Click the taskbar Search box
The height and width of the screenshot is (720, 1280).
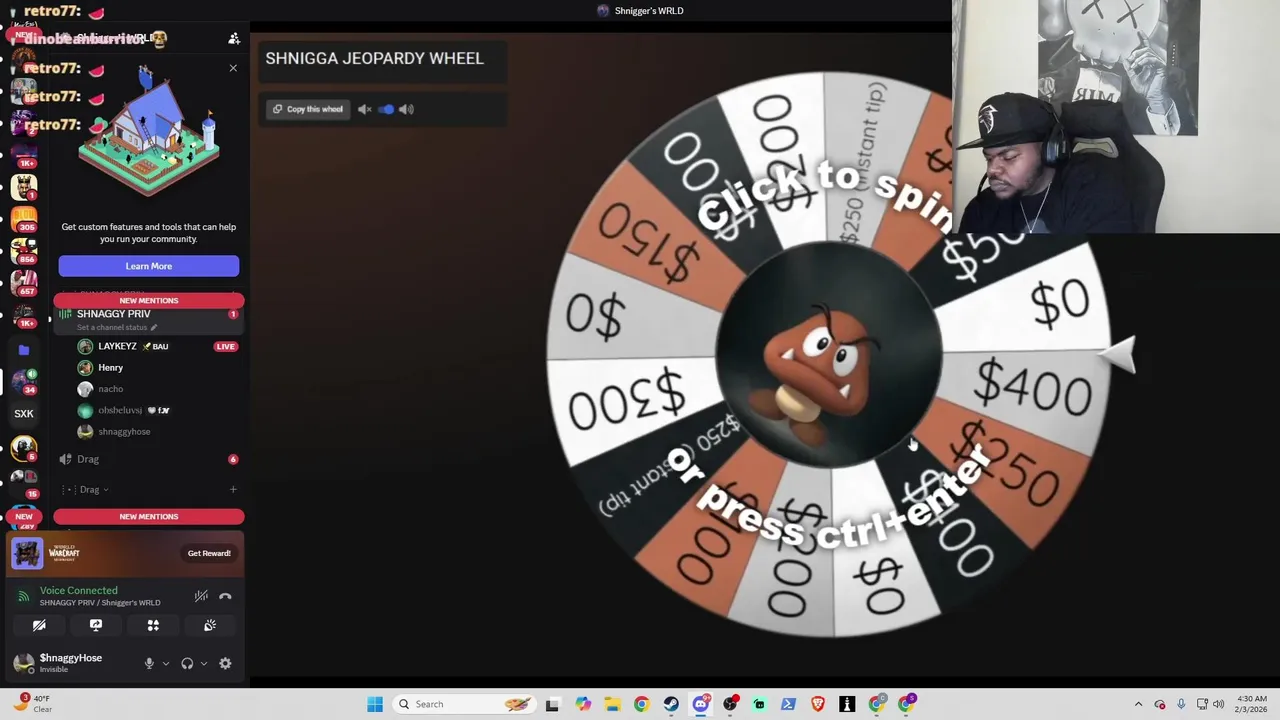pos(463,704)
